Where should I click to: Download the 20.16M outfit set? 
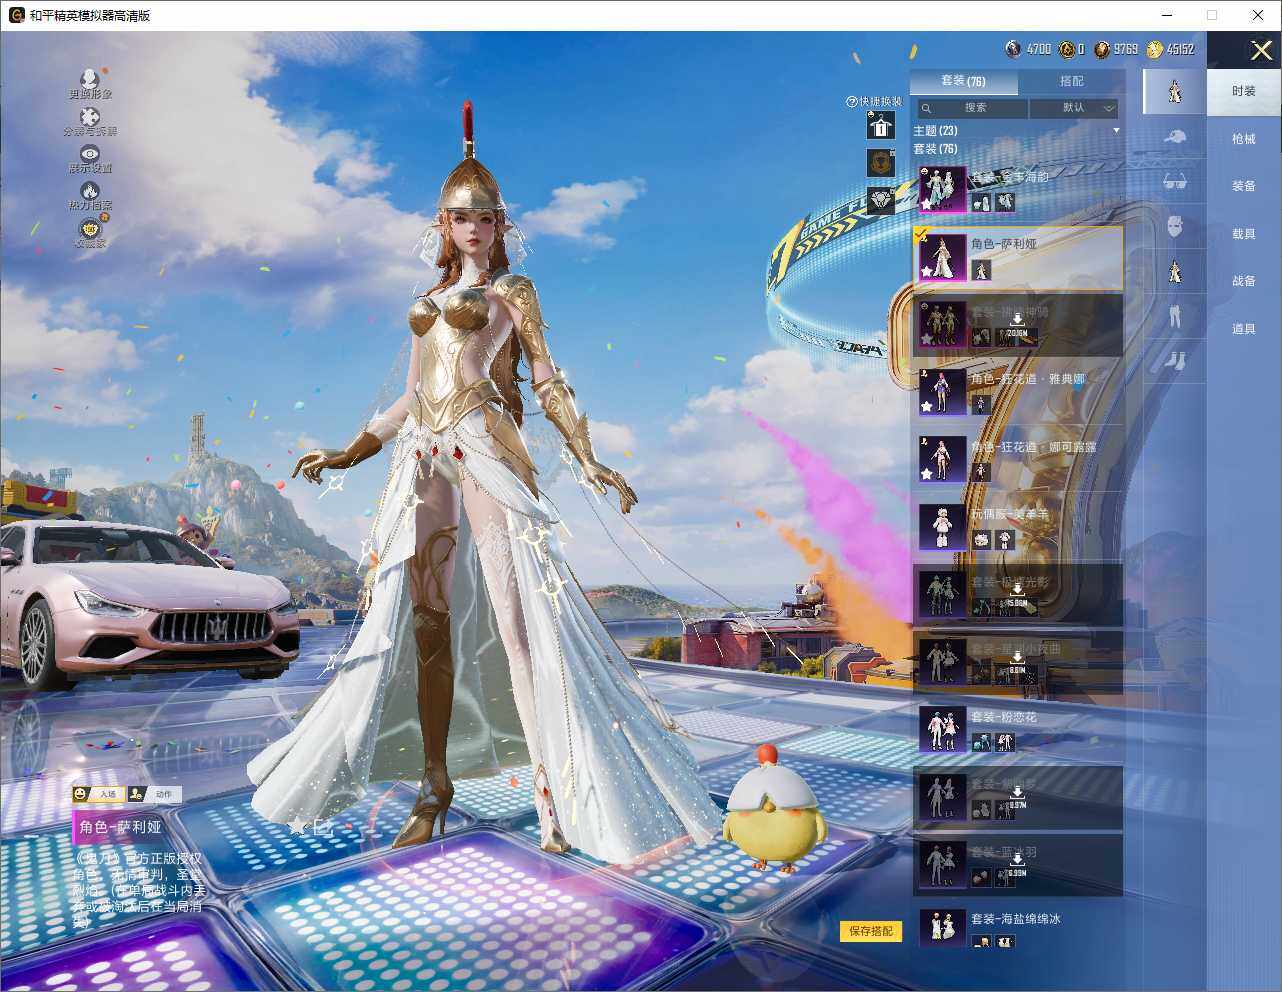point(1017,321)
